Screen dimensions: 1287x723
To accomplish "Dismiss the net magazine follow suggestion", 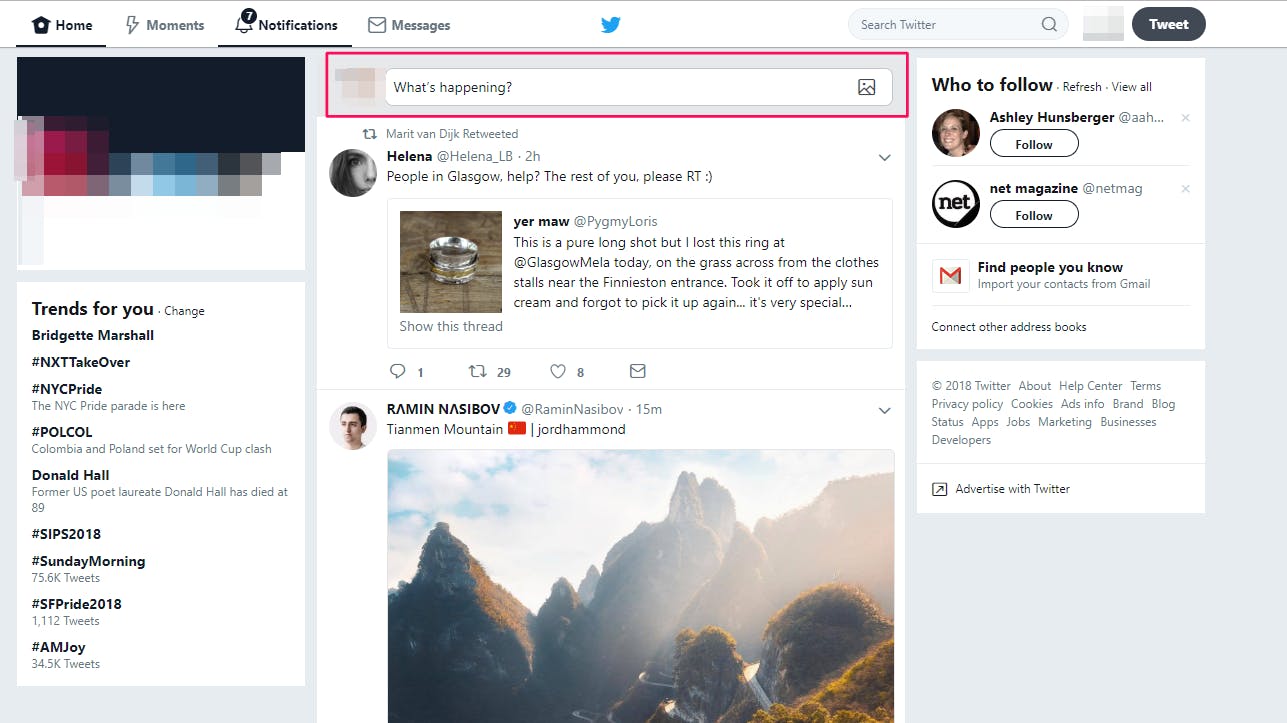I will [1186, 189].
